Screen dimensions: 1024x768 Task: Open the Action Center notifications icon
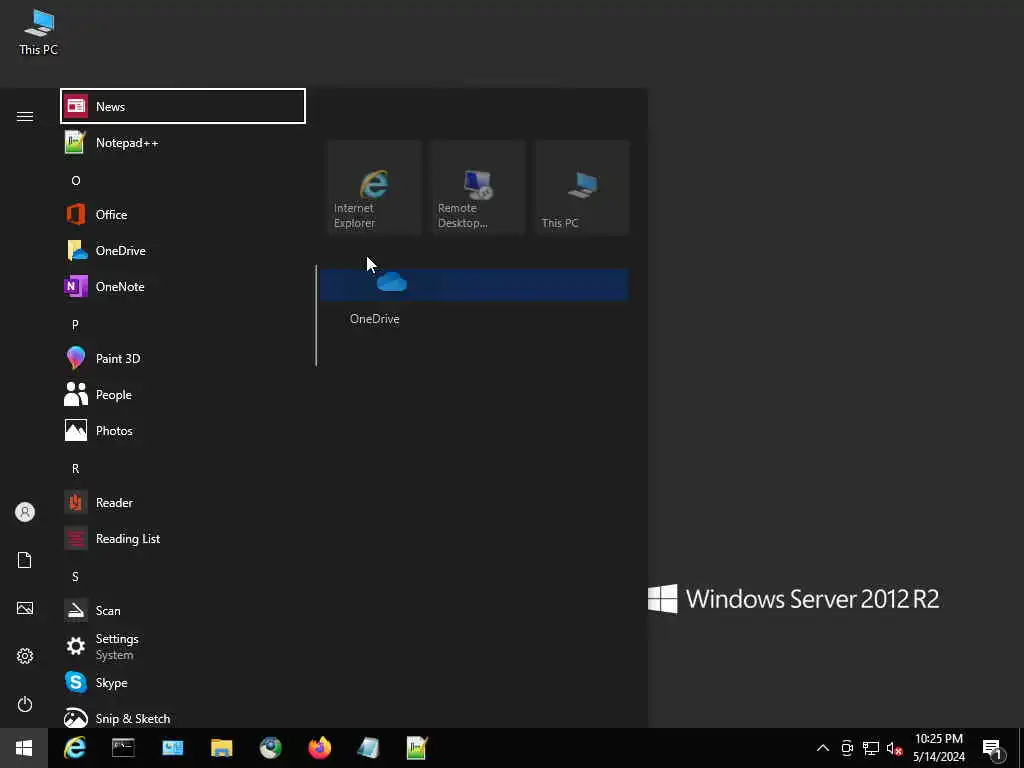pos(993,749)
